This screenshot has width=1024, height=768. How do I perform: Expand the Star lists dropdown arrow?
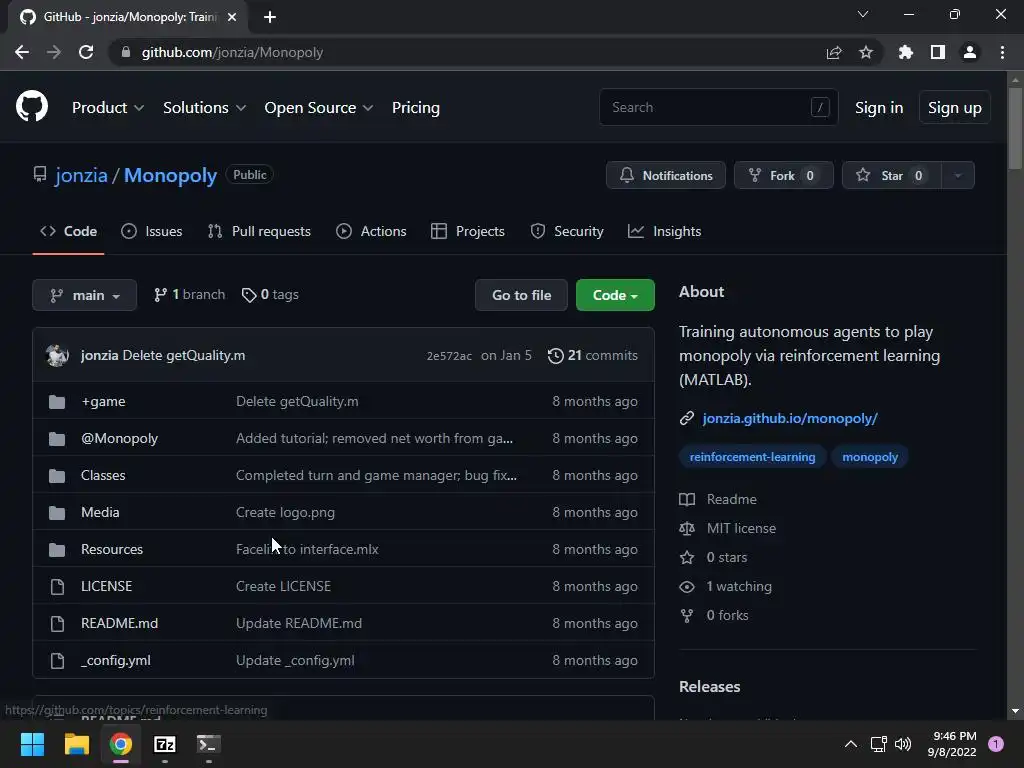click(958, 175)
